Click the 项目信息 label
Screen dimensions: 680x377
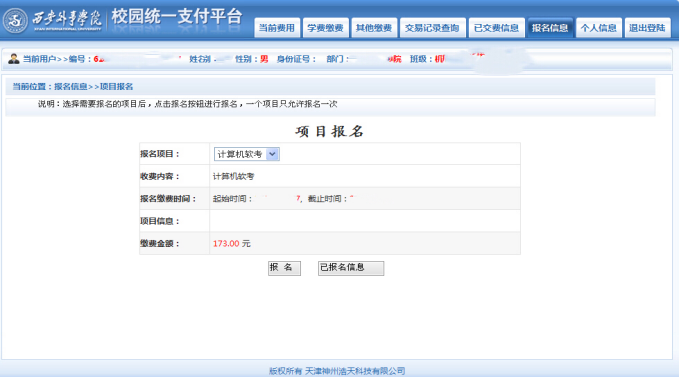tap(160, 221)
